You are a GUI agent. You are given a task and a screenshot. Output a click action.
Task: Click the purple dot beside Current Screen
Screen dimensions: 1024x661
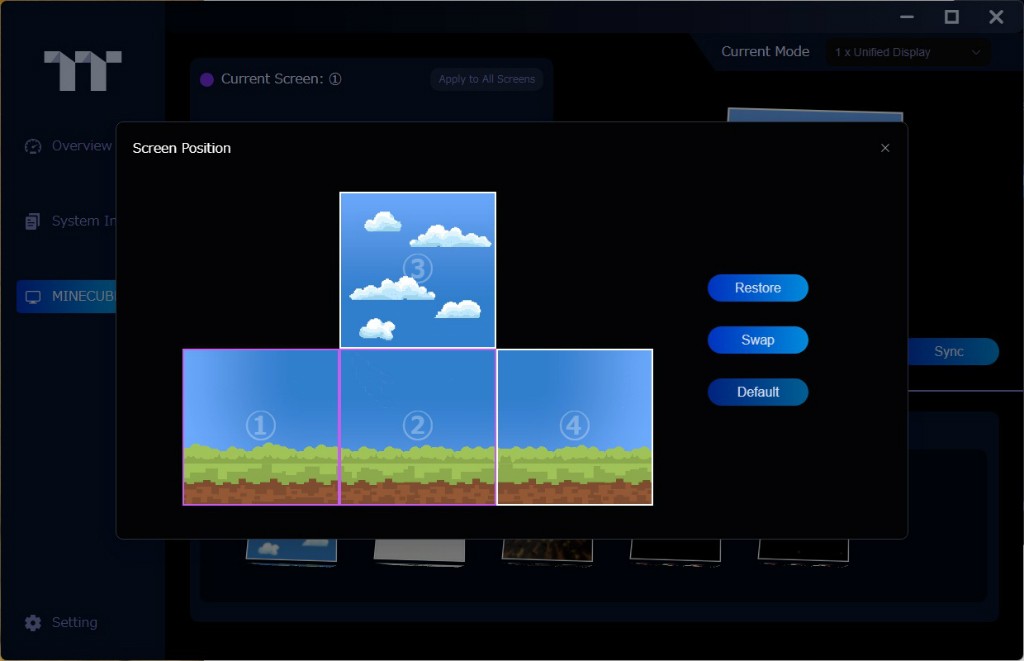(x=207, y=80)
